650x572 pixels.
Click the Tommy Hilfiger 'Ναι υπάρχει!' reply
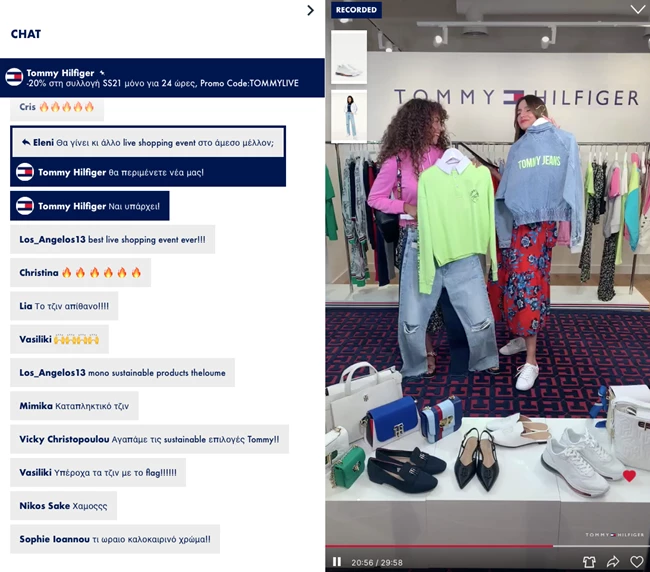[x=90, y=206]
